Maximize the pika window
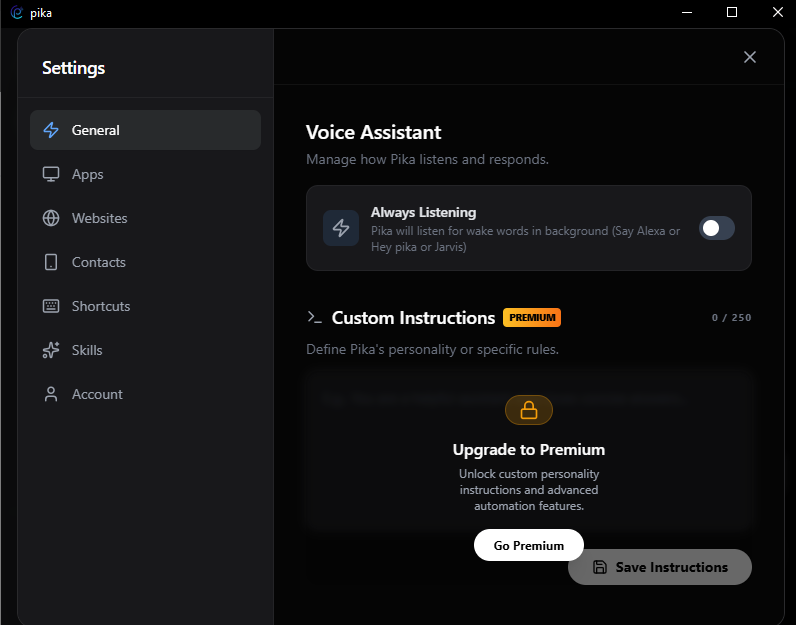This screenshot has width=796, height=625. [x=732, y=13]
